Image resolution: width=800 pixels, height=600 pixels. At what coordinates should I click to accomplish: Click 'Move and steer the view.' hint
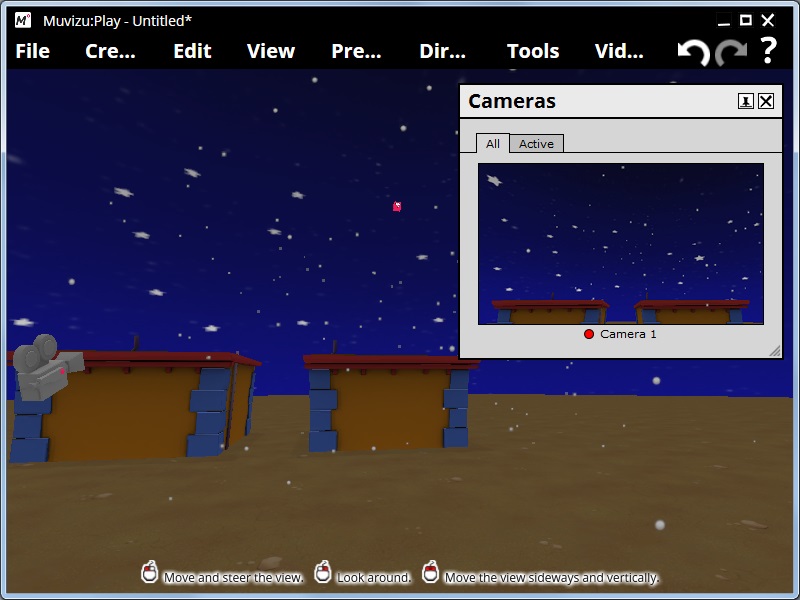pos(233,578)
